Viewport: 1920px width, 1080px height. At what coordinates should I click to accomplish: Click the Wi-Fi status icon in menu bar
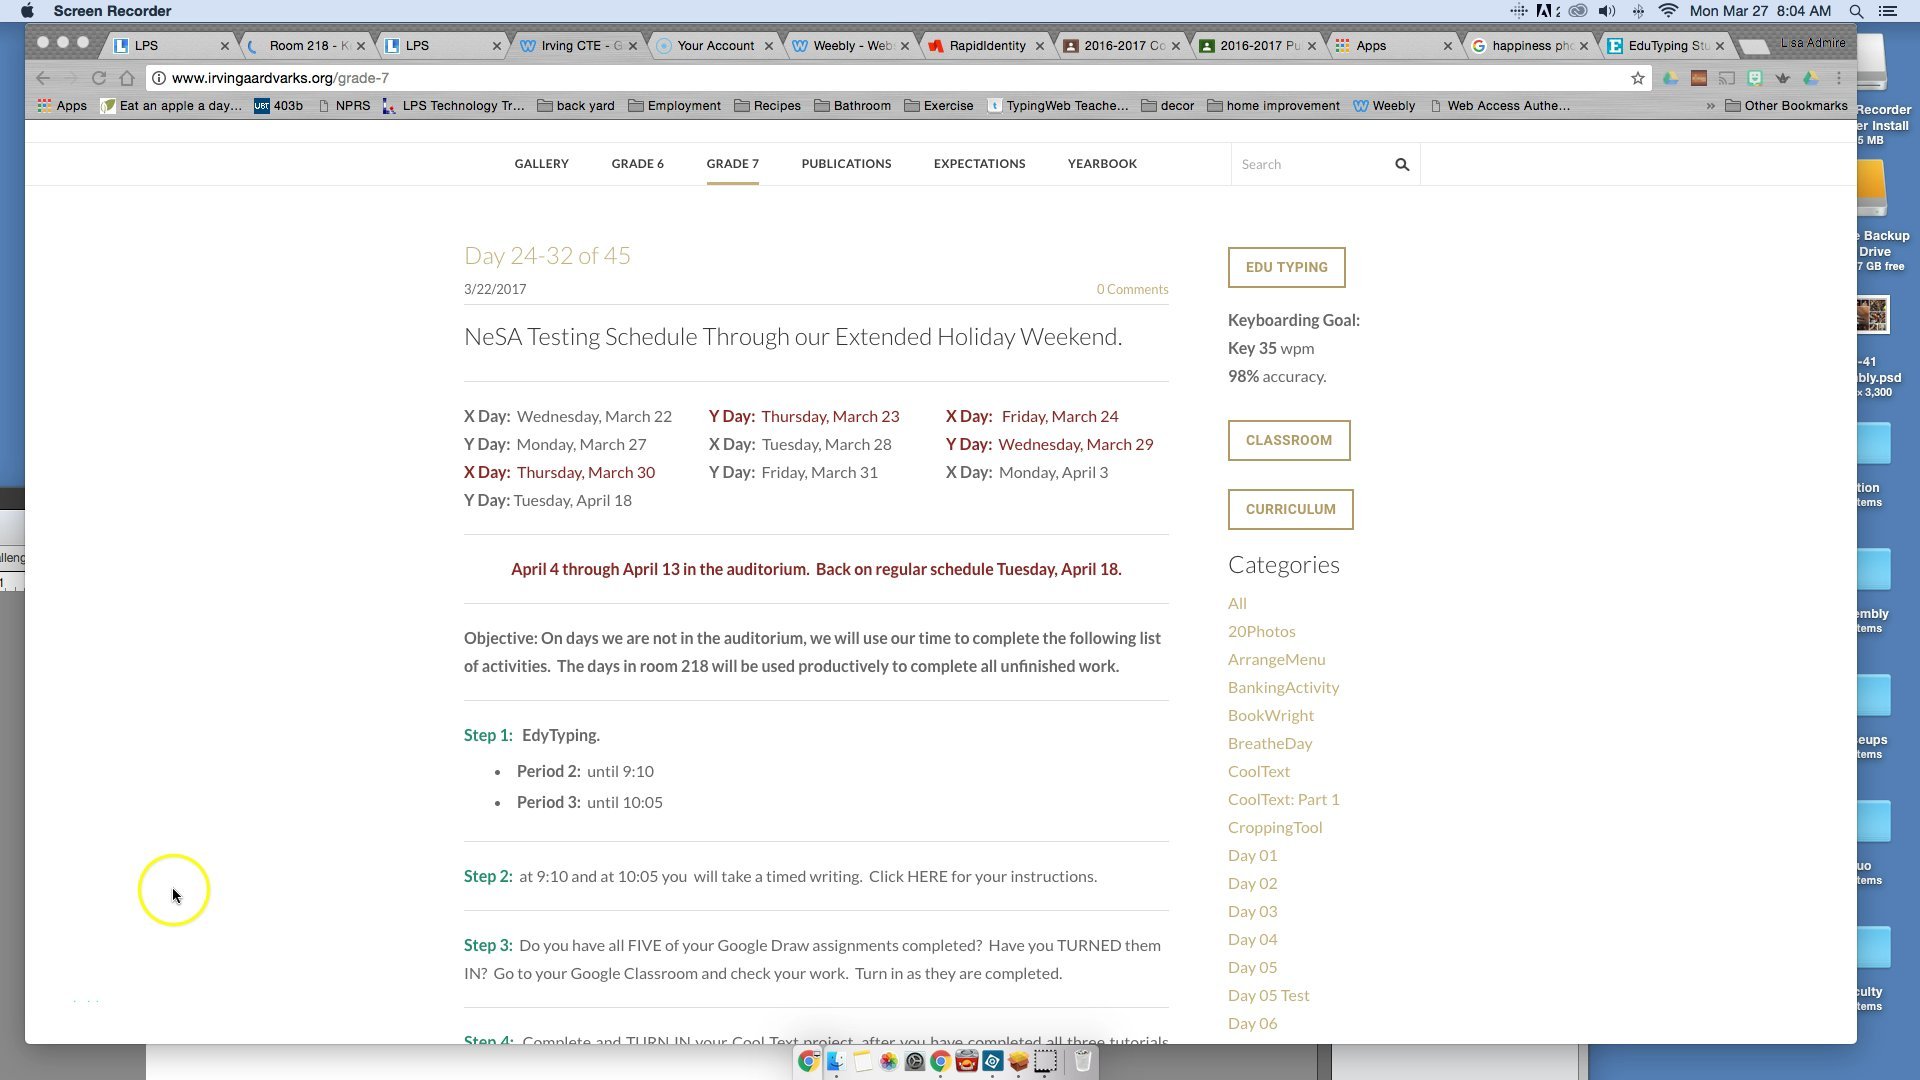pos(1668,11)
